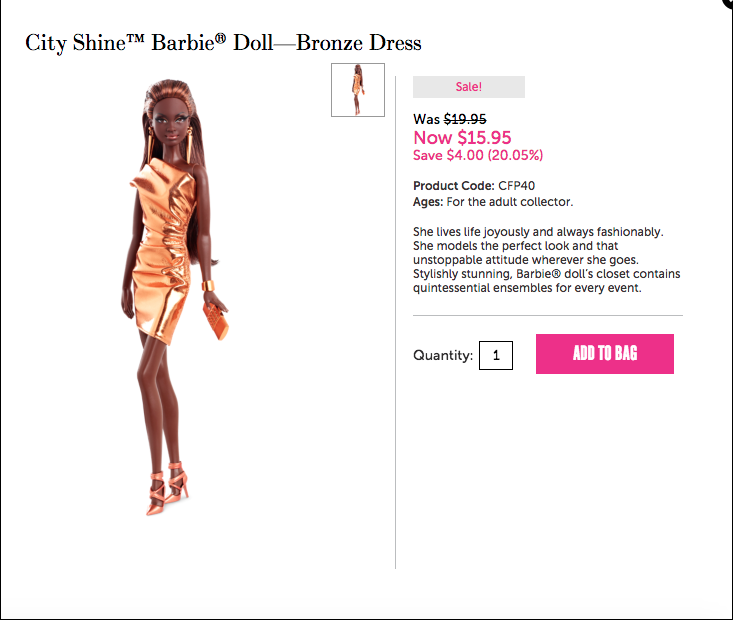Click the 'For the adult collector' ages line
The height and width of the screenshot is (620, 733).
[x=493, y=202]
